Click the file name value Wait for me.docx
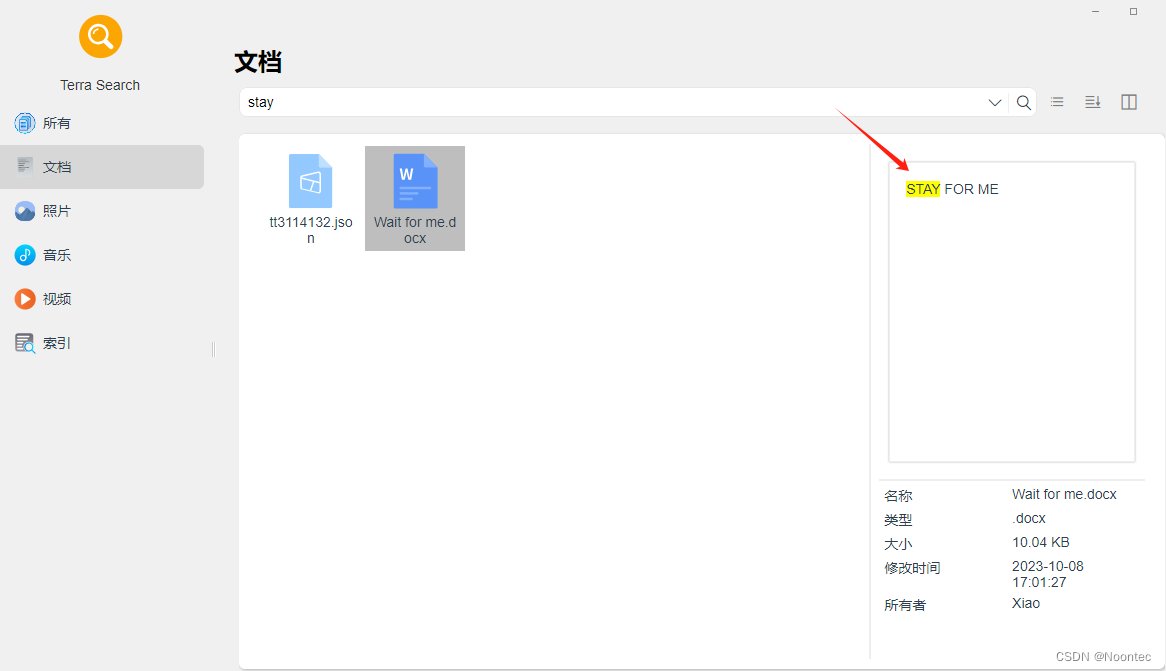This screenshot has width=1166, height=671. click(1064, 494)
